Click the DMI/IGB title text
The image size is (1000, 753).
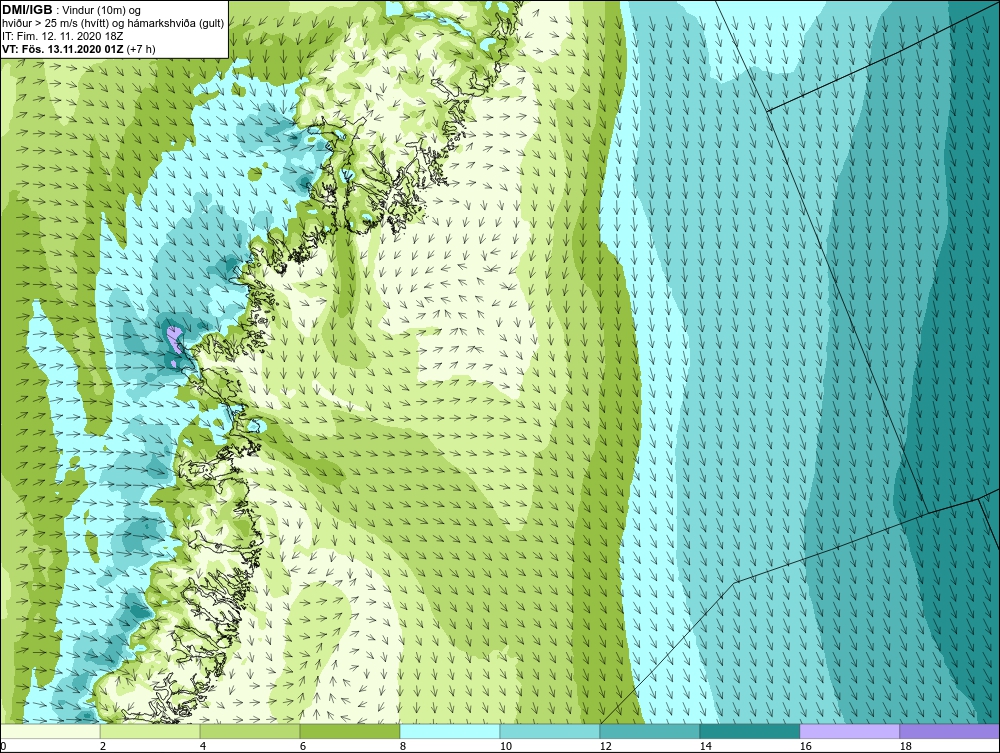[x=27, y=10]
